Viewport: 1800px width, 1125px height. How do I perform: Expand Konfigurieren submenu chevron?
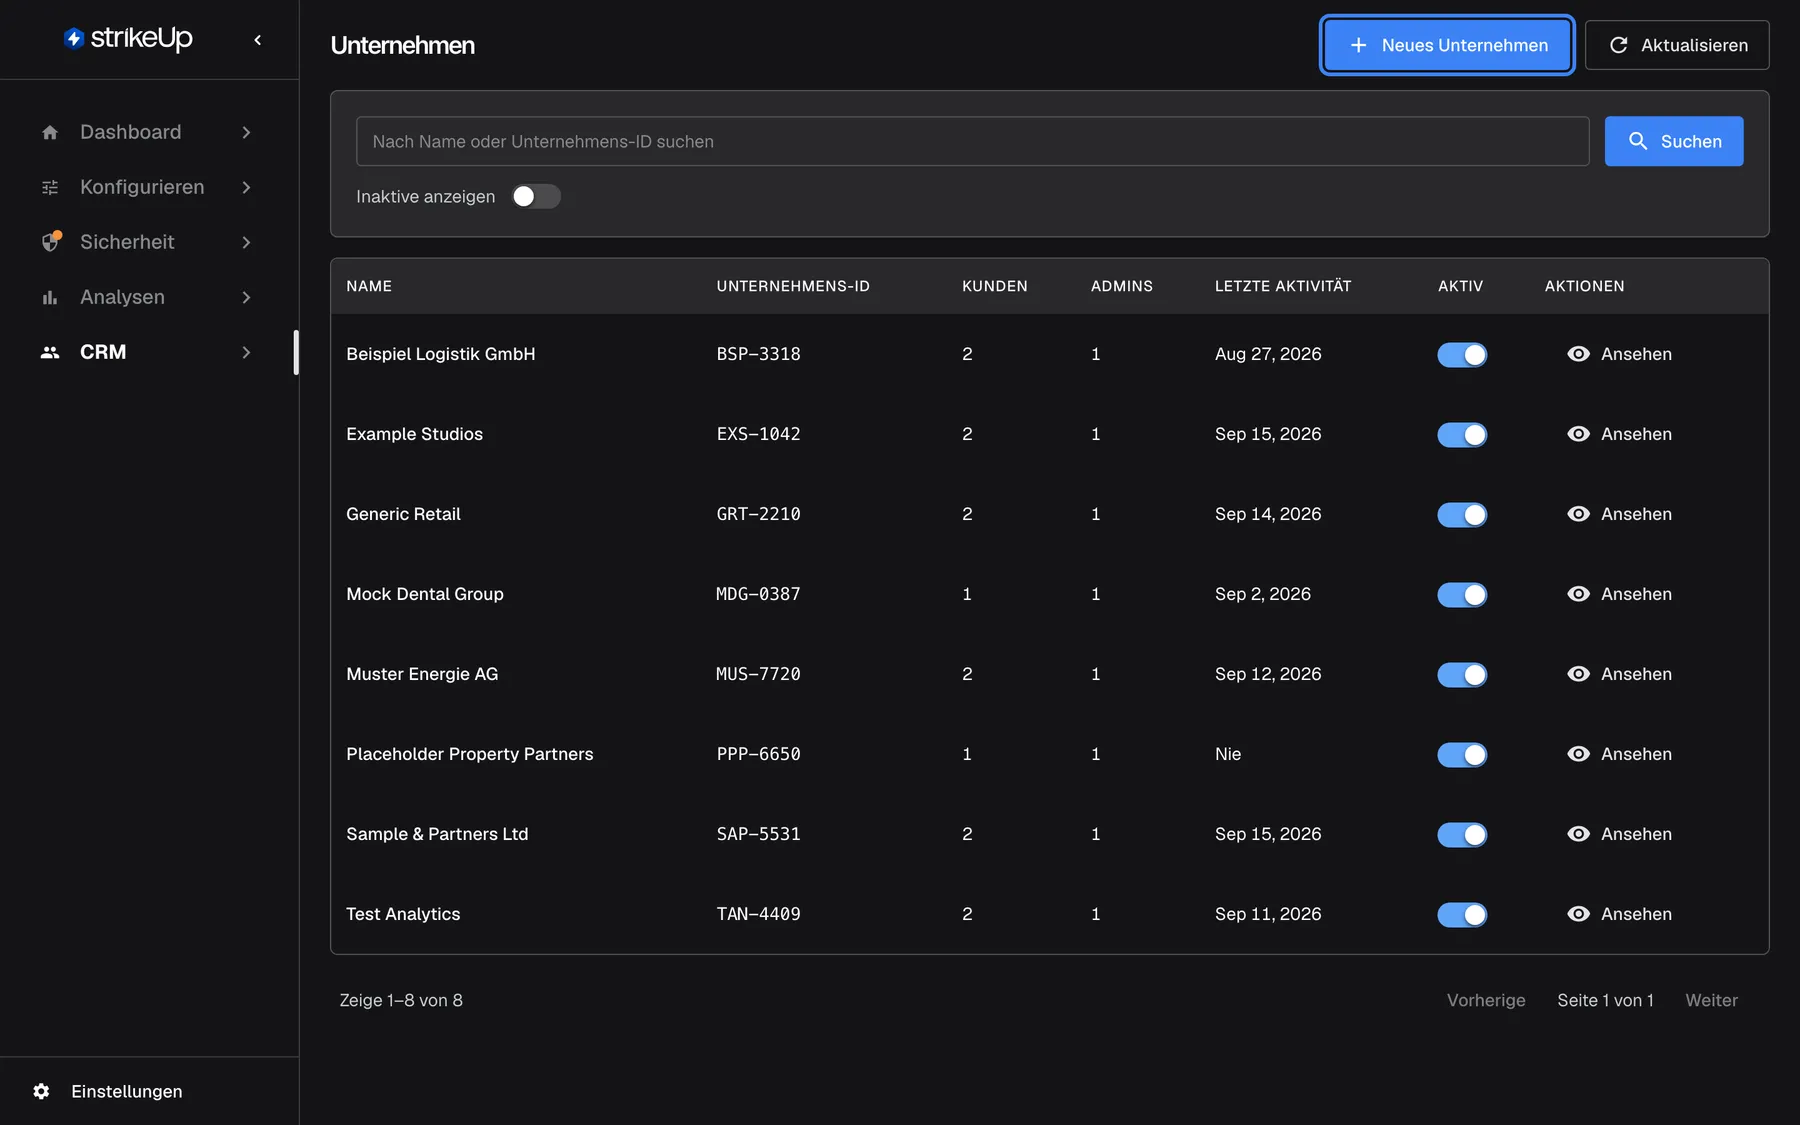point(246,187)
